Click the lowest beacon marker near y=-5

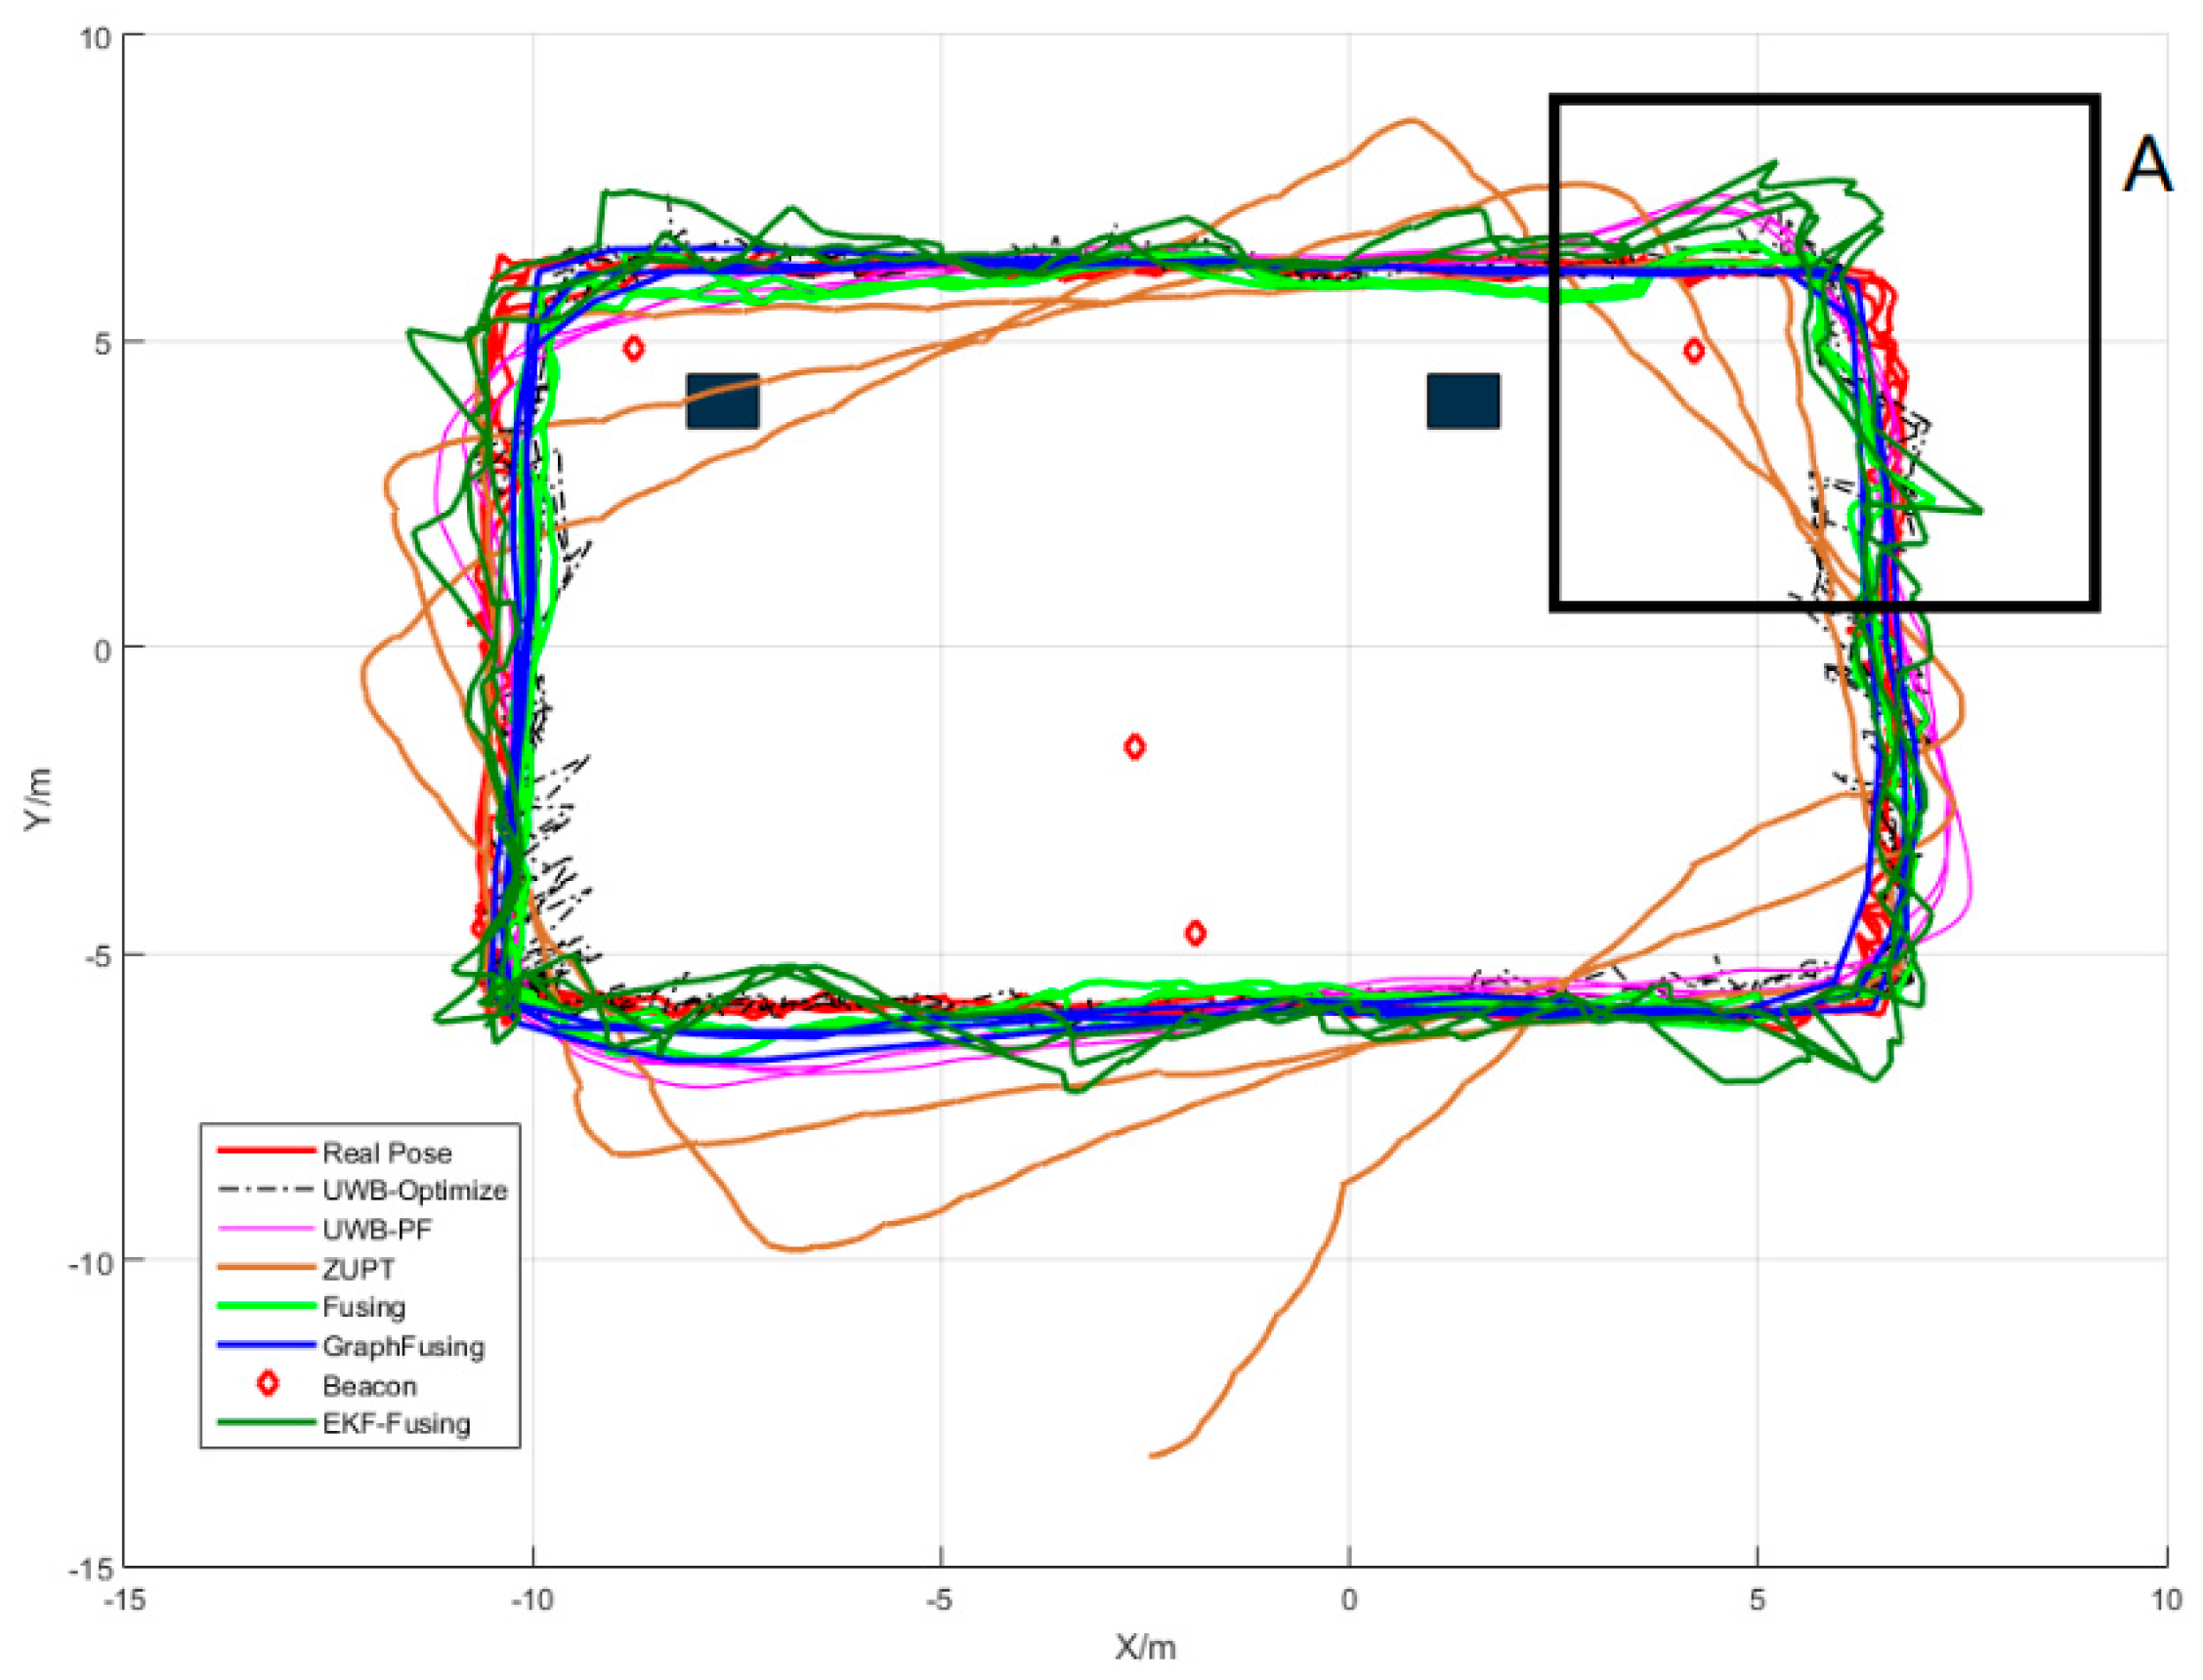[x=1195, y=933]
